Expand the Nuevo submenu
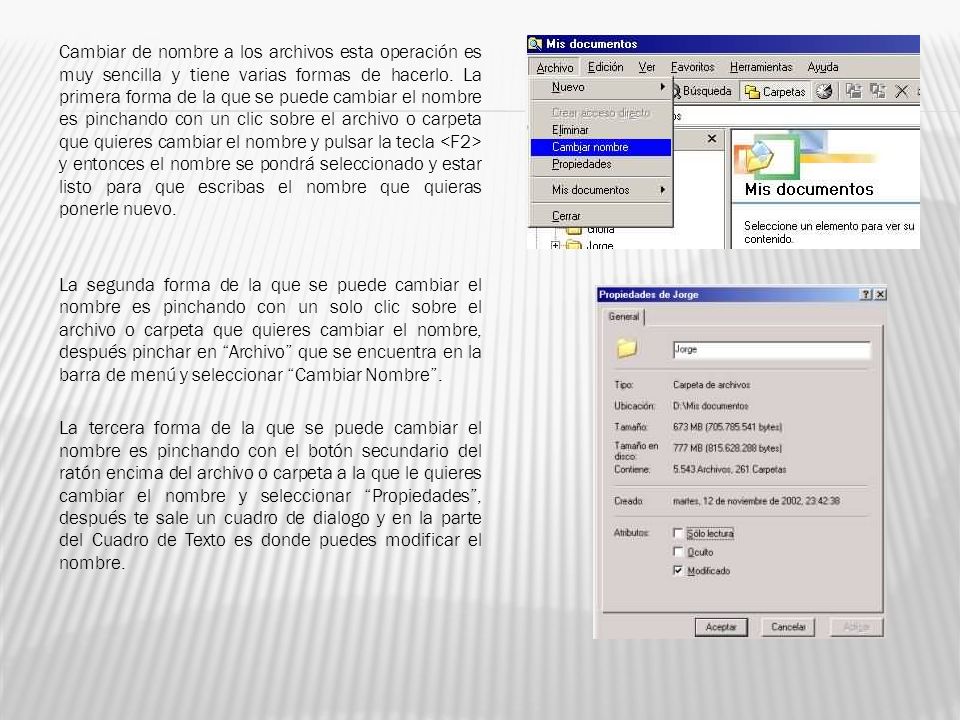 click(x=601, y=87)
